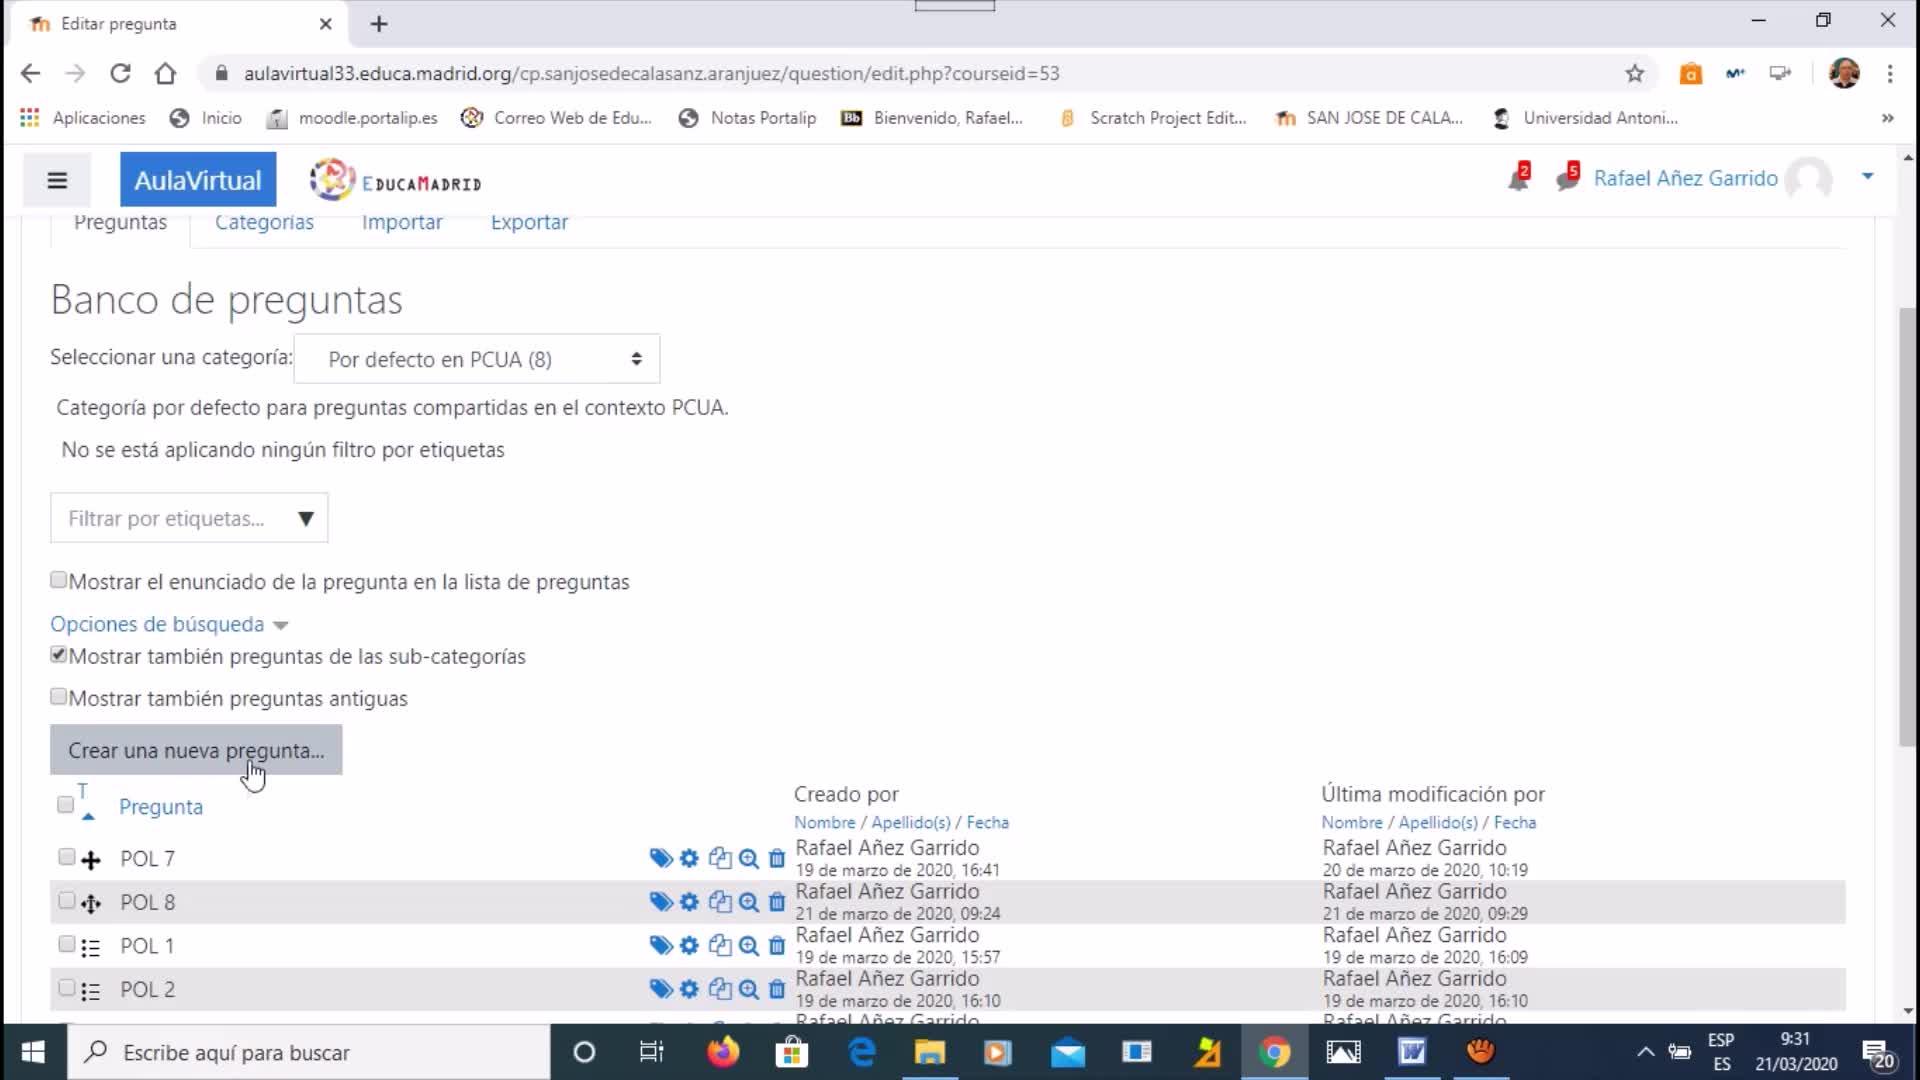Click Crear una nueva pregunta button
Viewport: 1920px width, 1080px height.
pos(196,750)
